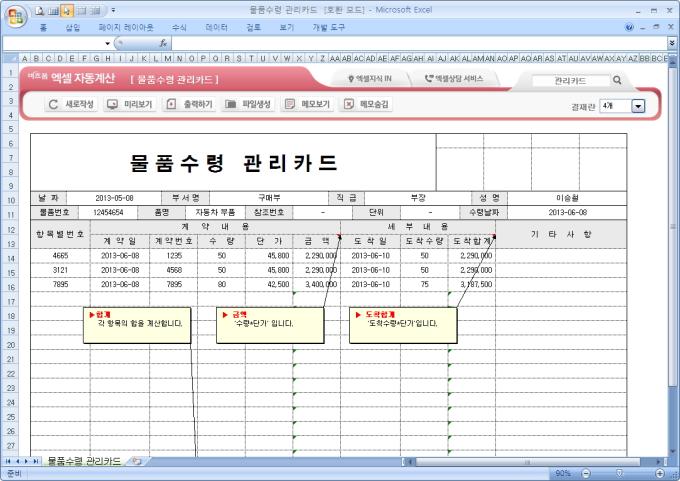Click the 엑셀상담 서비스 tab link
Image resolution: width=680 pixels, height=481 pixels.
454,79
